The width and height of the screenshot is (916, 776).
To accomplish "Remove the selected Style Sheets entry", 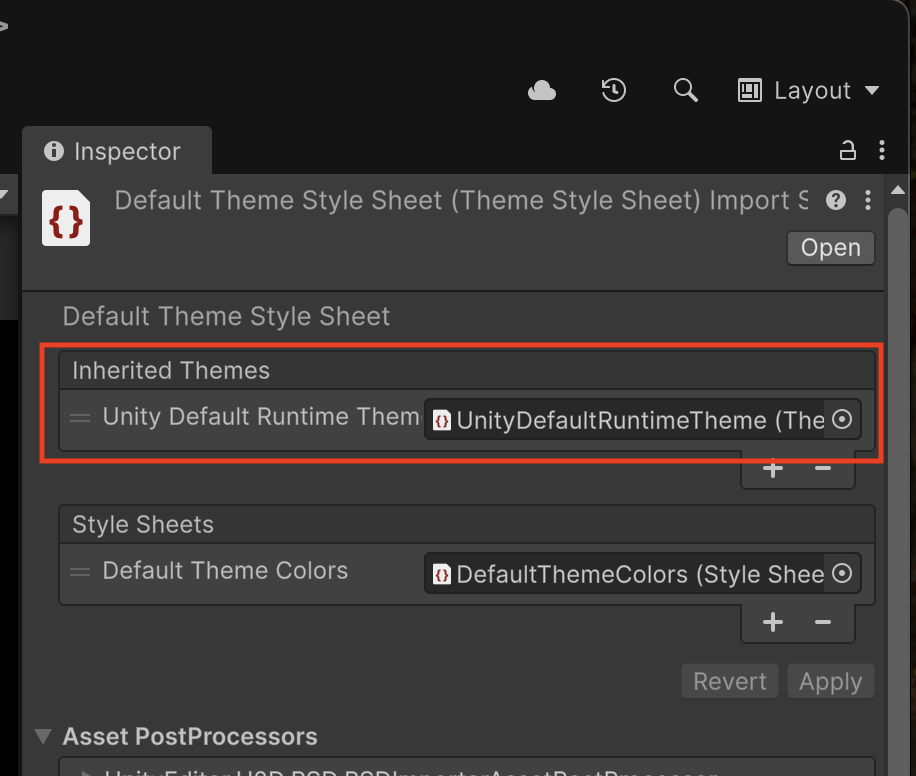I will click(x=823, y=623).
